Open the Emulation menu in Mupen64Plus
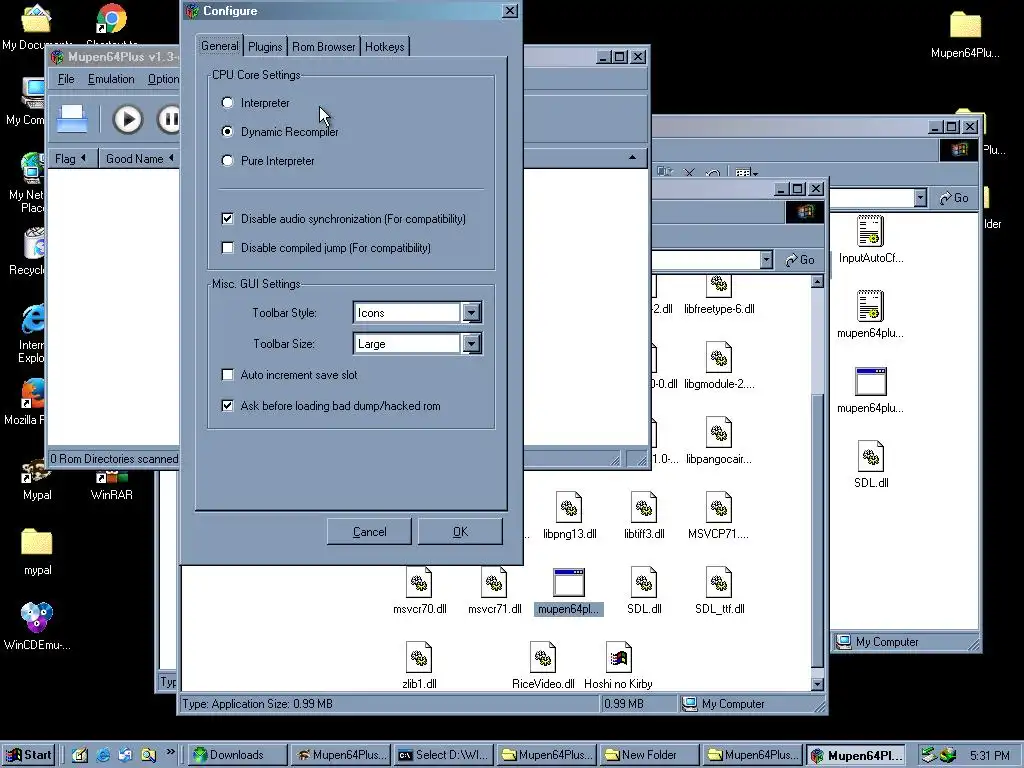The image size is (1024, 768). 111,79
